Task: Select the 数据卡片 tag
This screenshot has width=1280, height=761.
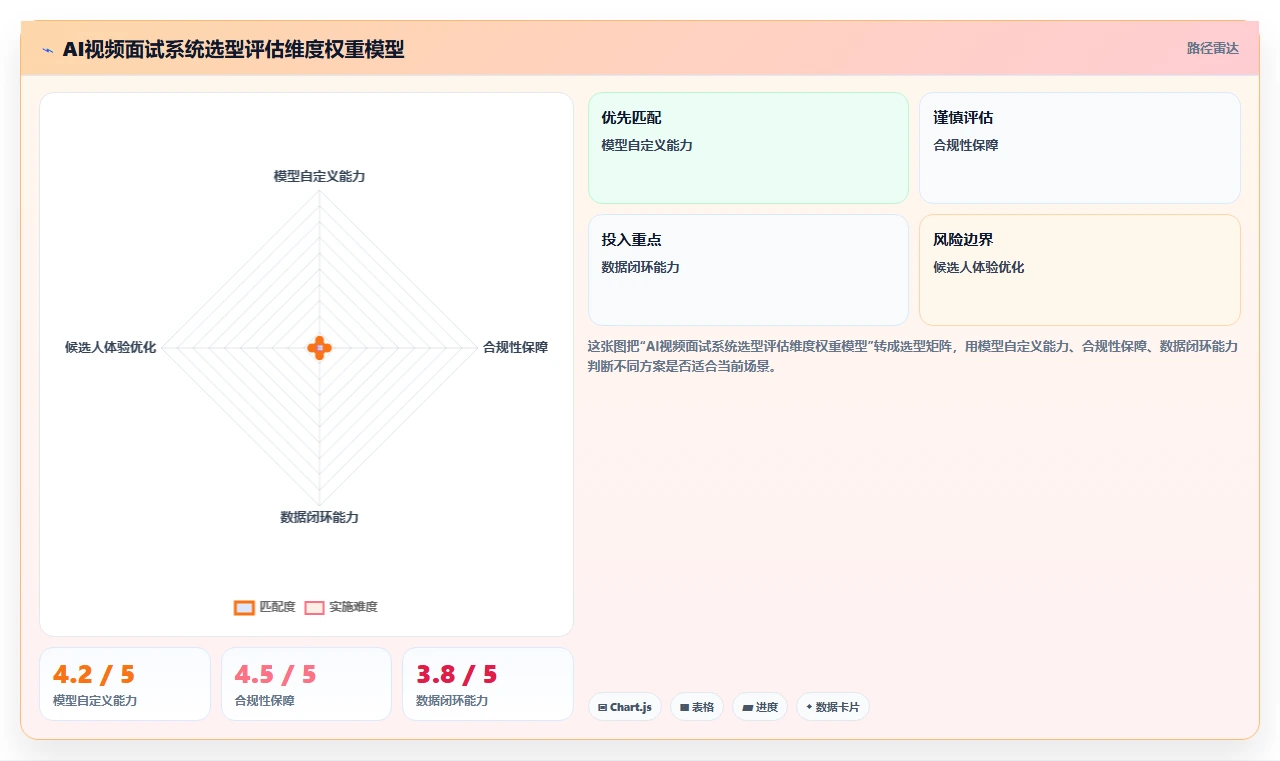Action: click(x=832, y=707)
